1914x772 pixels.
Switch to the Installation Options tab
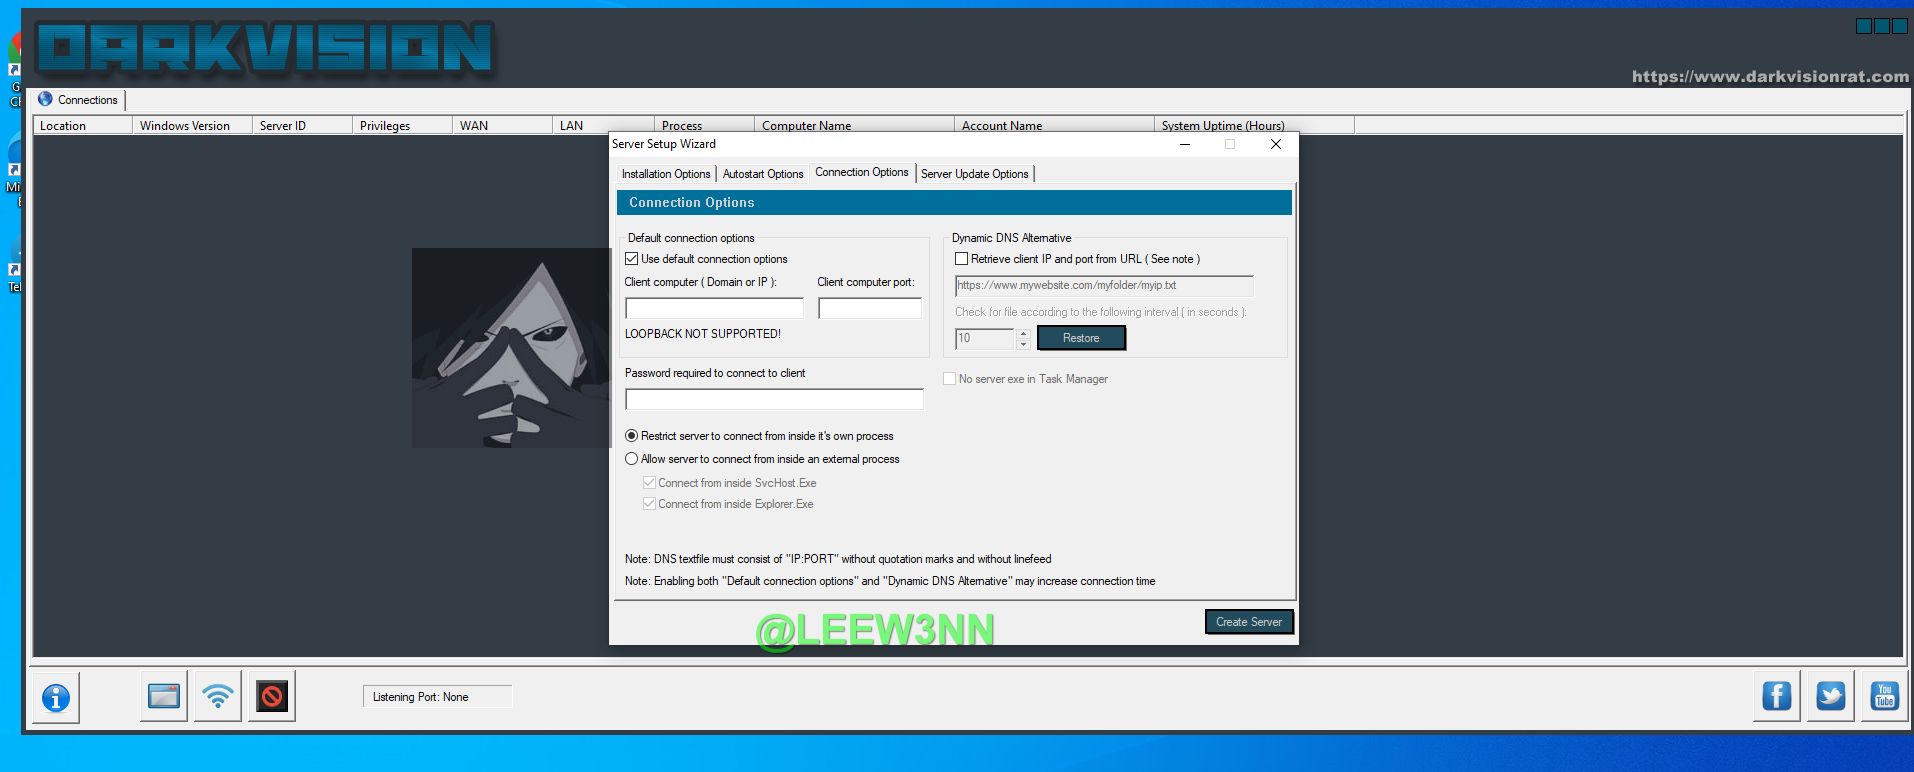pyautogui.click(x=665, y=174)
